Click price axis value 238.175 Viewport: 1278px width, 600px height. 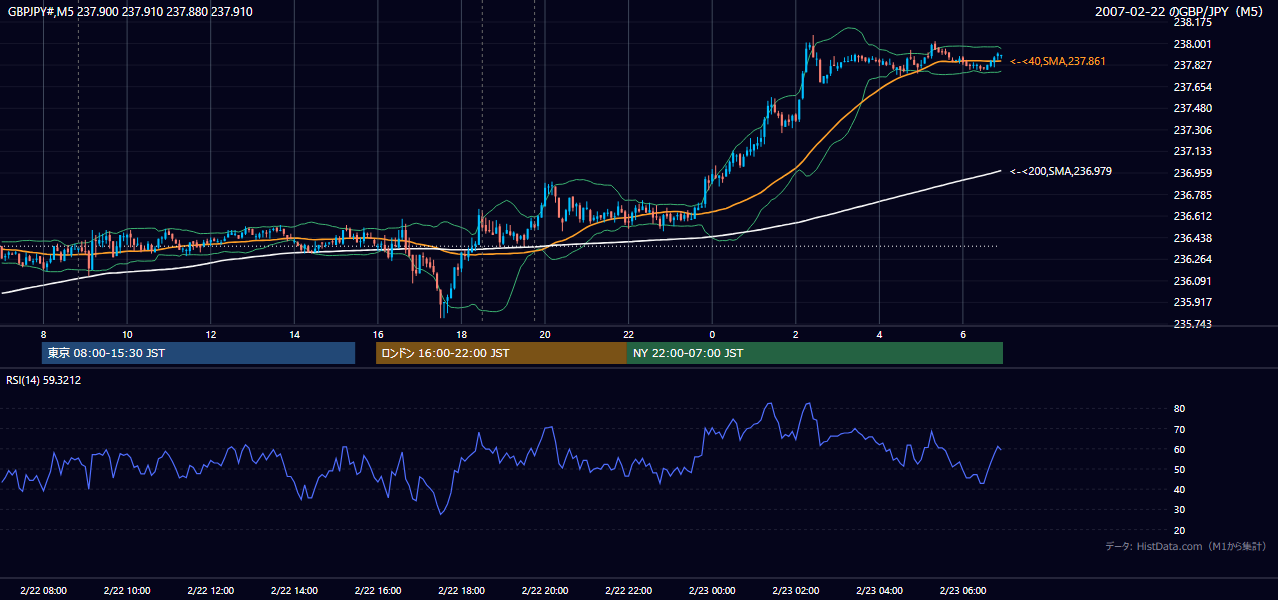1193,22
